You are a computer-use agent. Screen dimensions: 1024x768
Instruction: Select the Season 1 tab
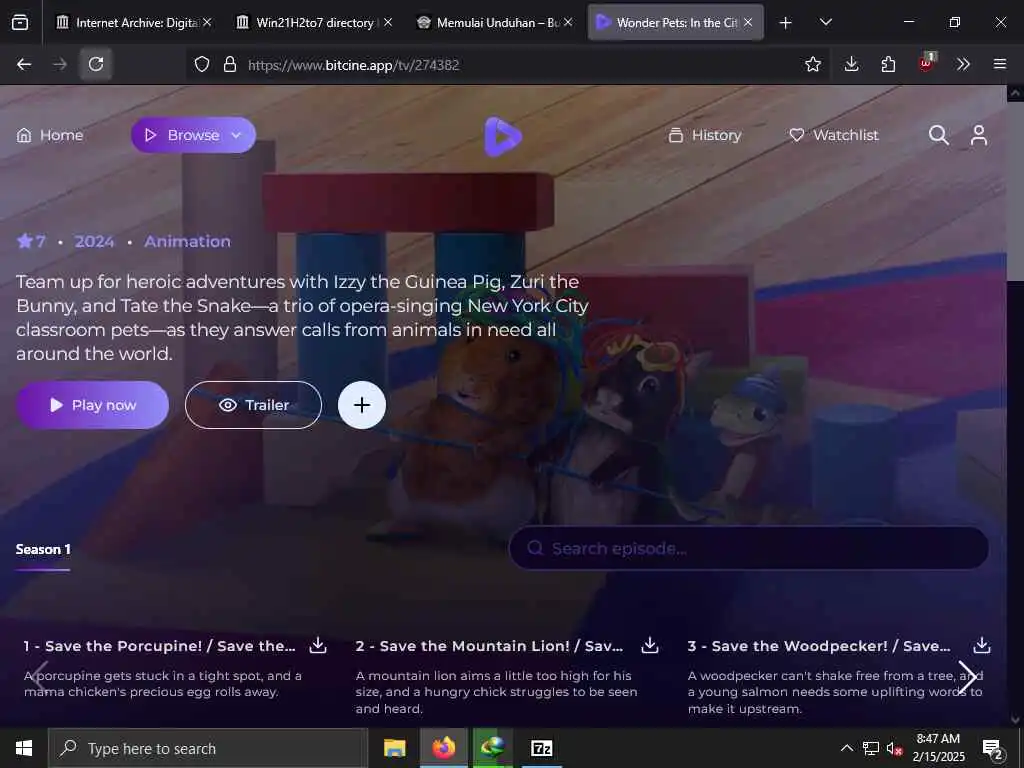[43, 550]
